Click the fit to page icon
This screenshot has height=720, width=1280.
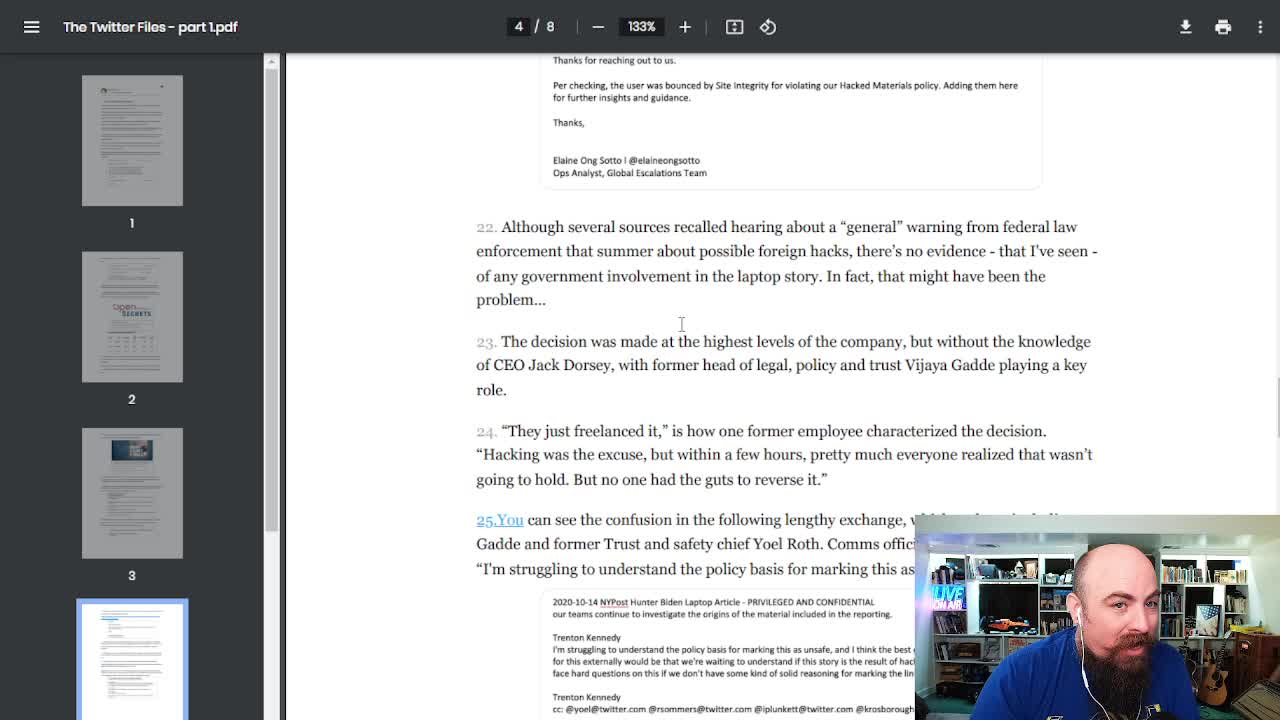pos(735,27)
